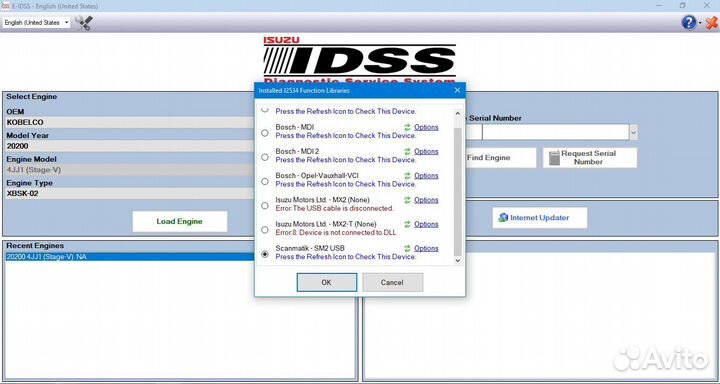
Task: Click the 'Error:The USB cable is disconnected.' text
Action: pyautogui.click(x=335, y=208)
